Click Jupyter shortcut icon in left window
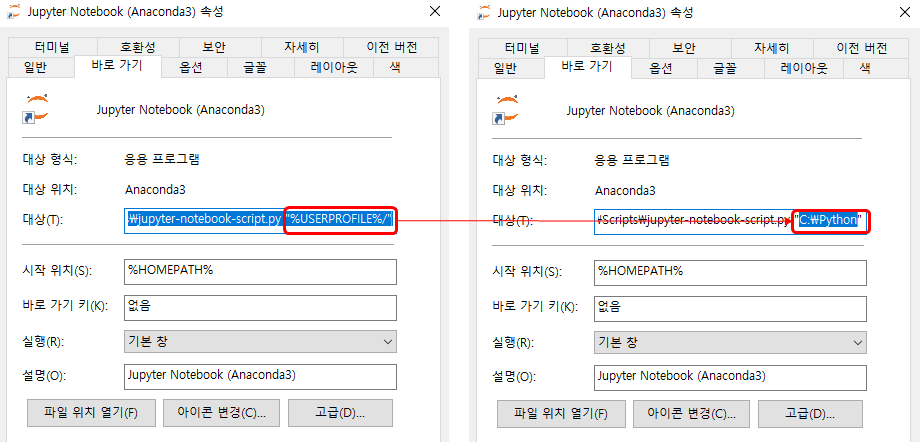The height and width of the screenshot is (442, 920). click(x=36, y=109)
